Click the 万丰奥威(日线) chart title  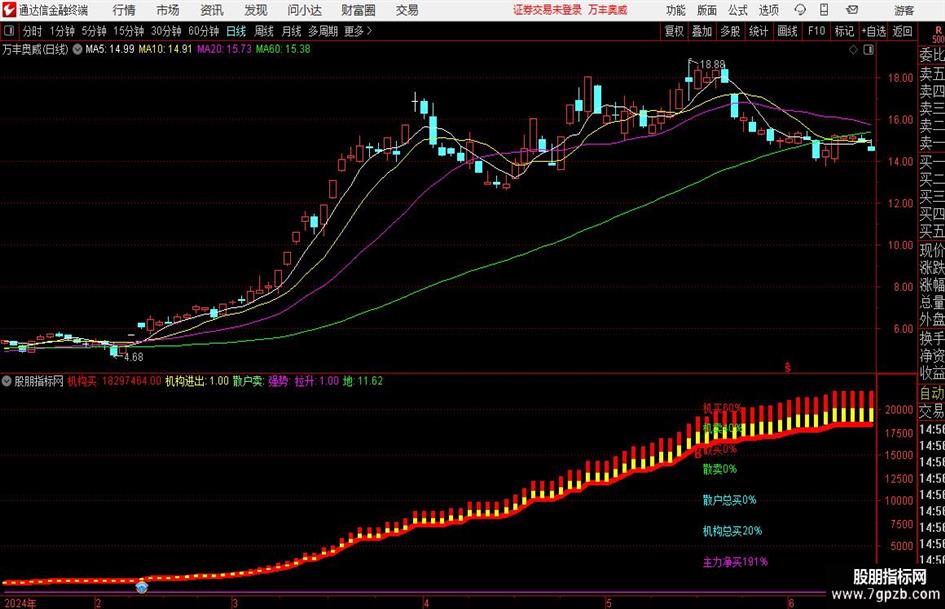coord(35,49)
